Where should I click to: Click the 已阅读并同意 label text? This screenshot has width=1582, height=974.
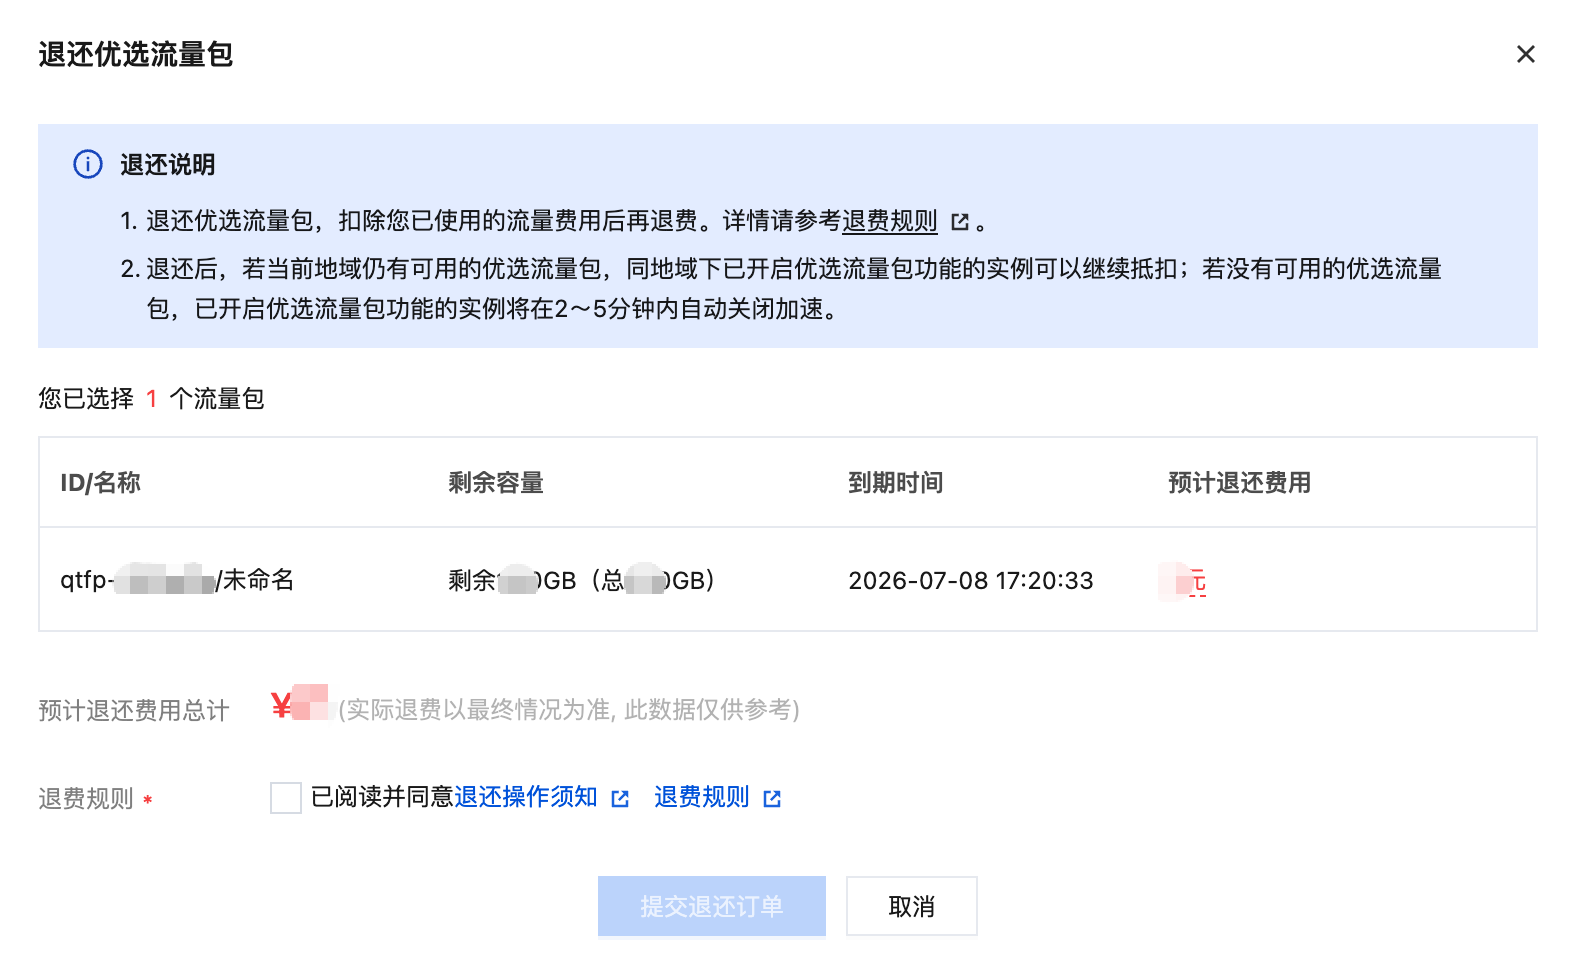(382, 797)
